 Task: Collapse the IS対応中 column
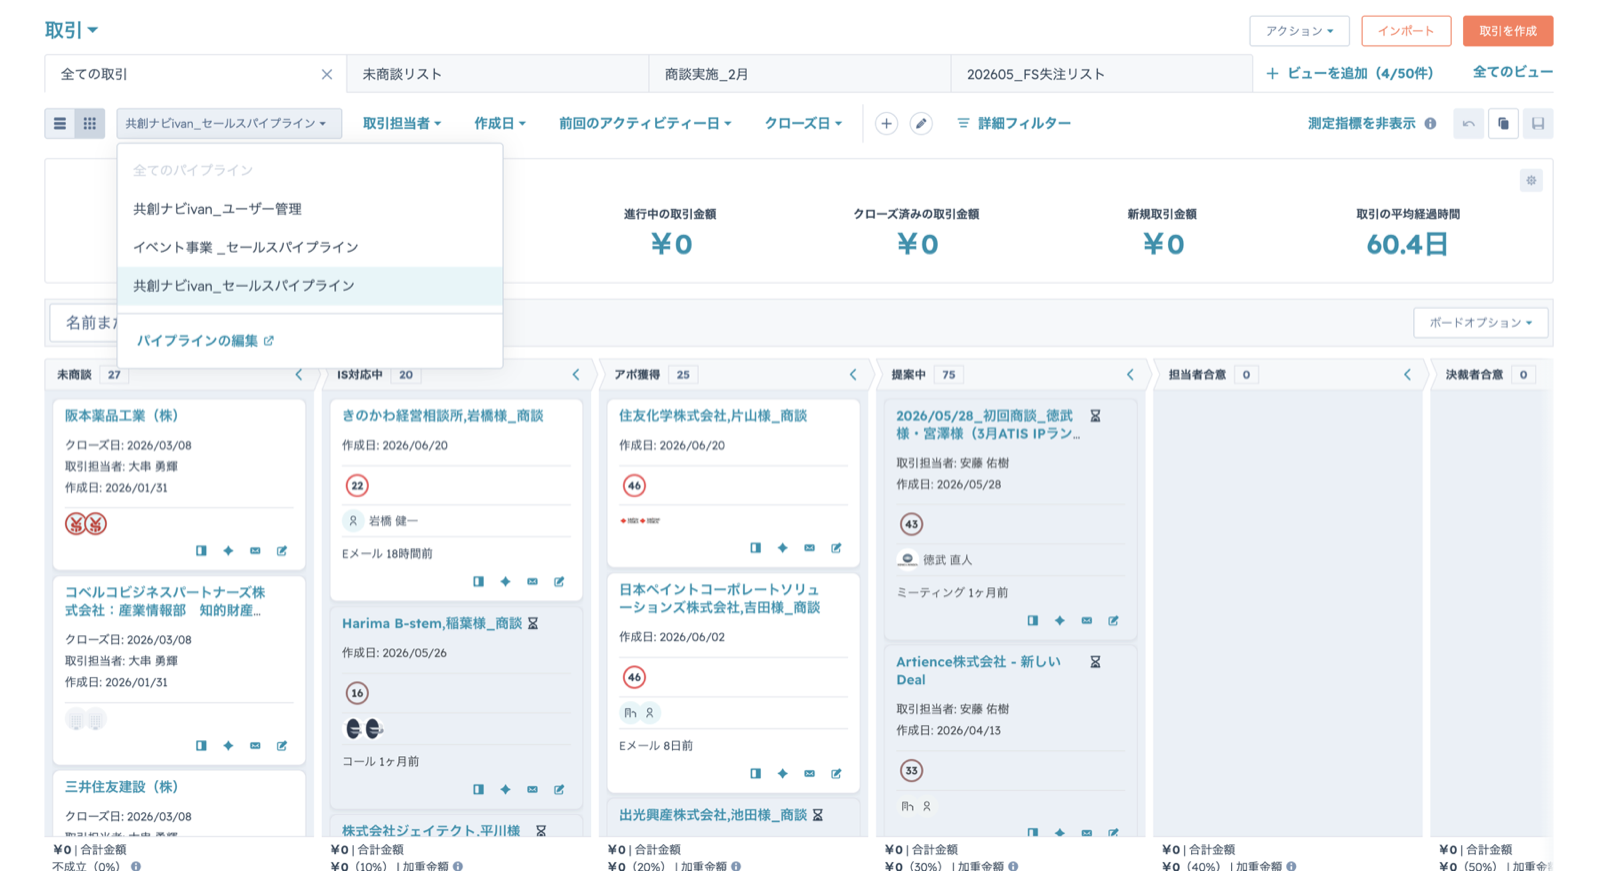pos(575,375)
